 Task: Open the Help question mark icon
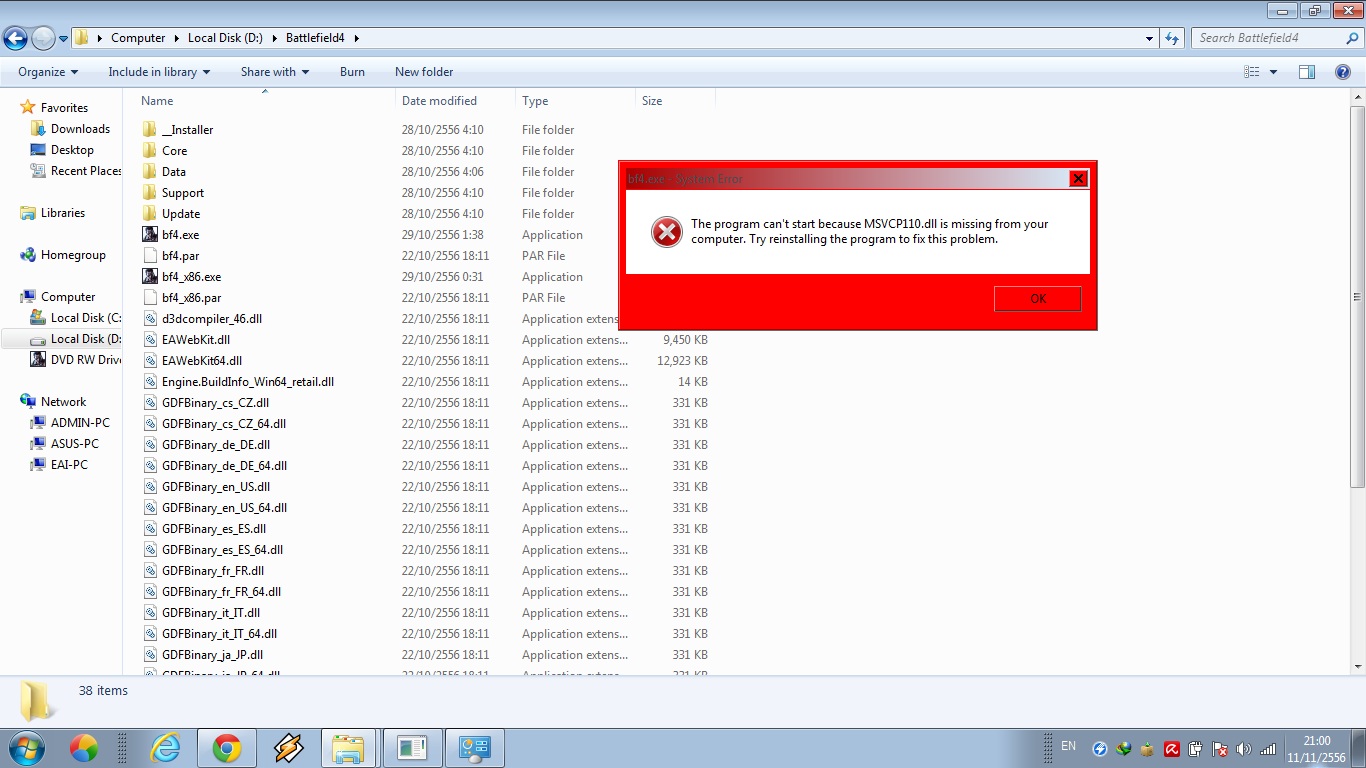(x=1343, y=72)
